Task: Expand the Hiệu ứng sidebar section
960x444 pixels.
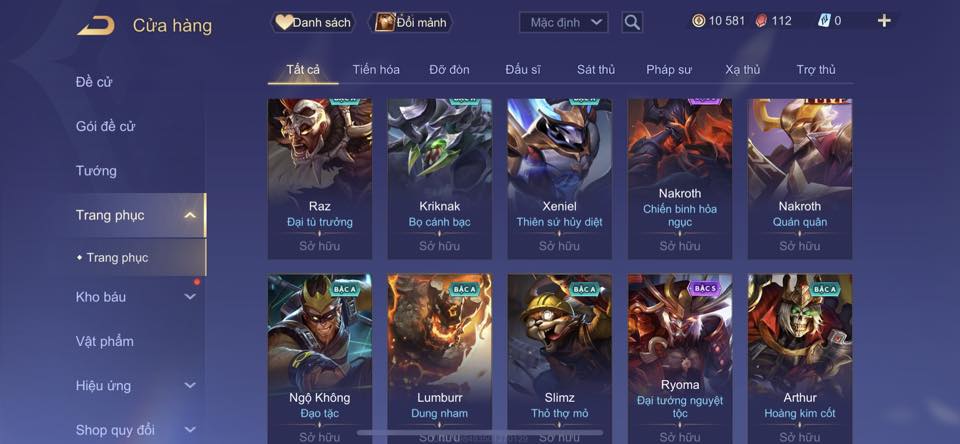Action: tap(190, 386)
